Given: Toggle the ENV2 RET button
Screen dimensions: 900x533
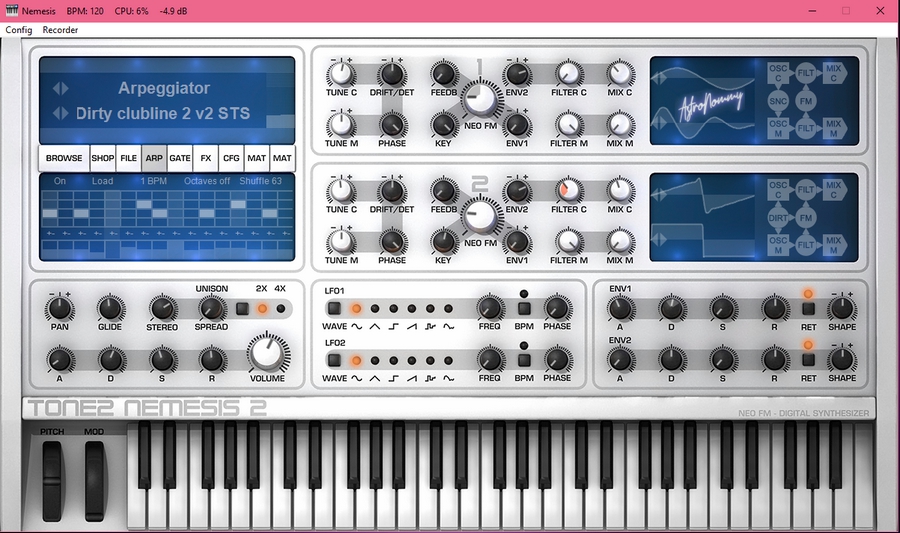Looking at the screenshot, I should (808, 360).
